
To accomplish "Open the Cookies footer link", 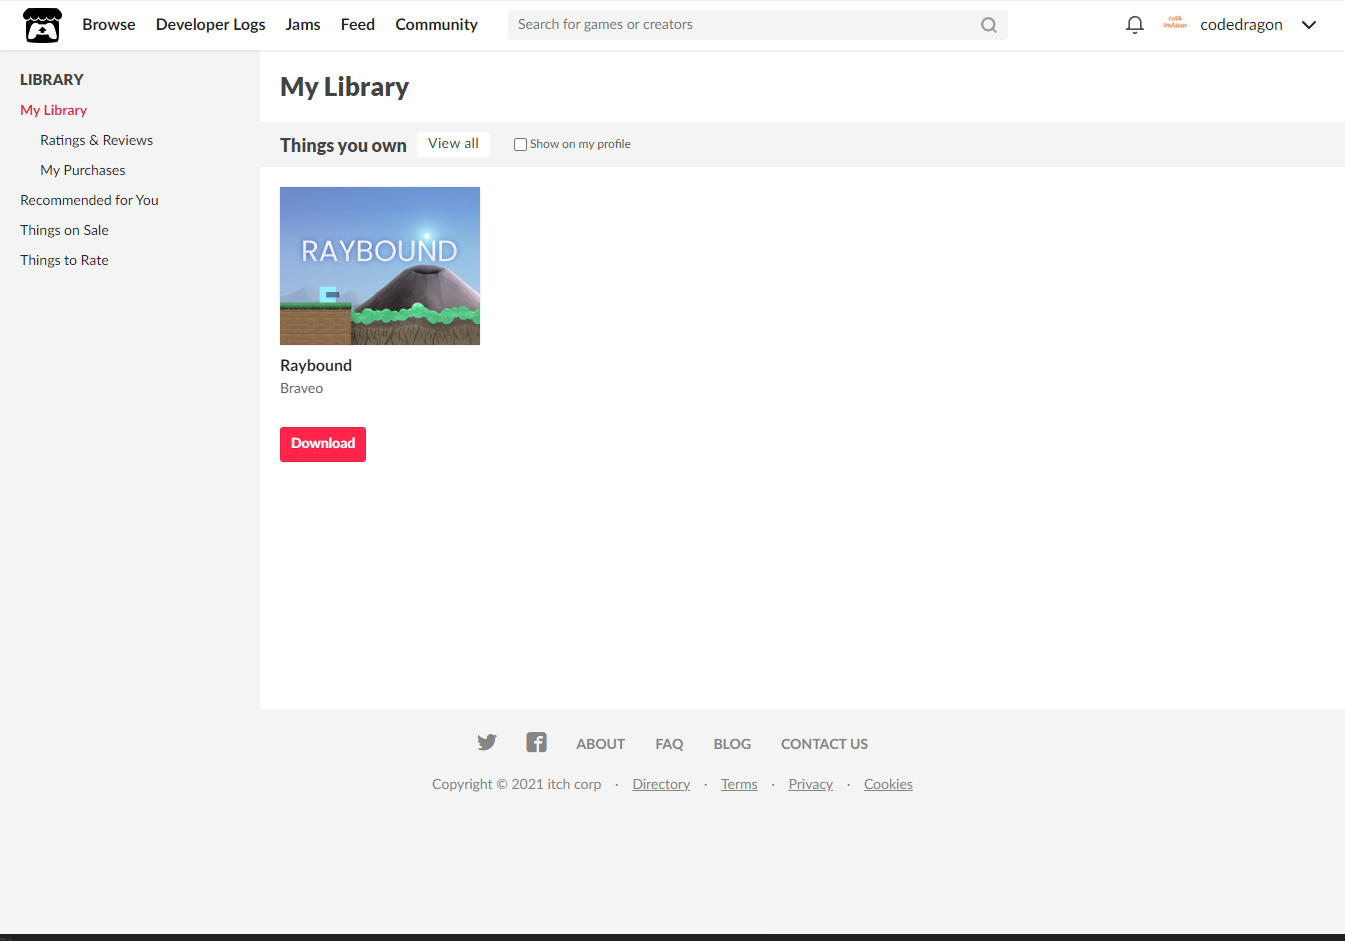I will click(888, 784).
